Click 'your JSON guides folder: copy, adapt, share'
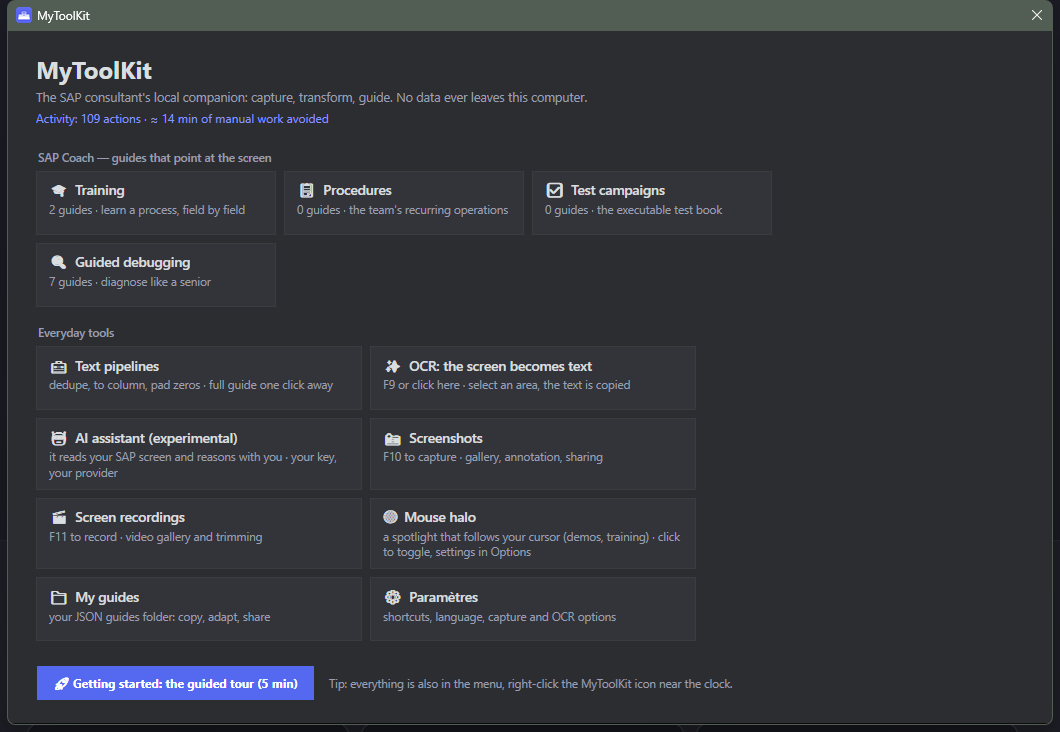The height and width of the screenshot is (732, 1060). tap(160, 617)
